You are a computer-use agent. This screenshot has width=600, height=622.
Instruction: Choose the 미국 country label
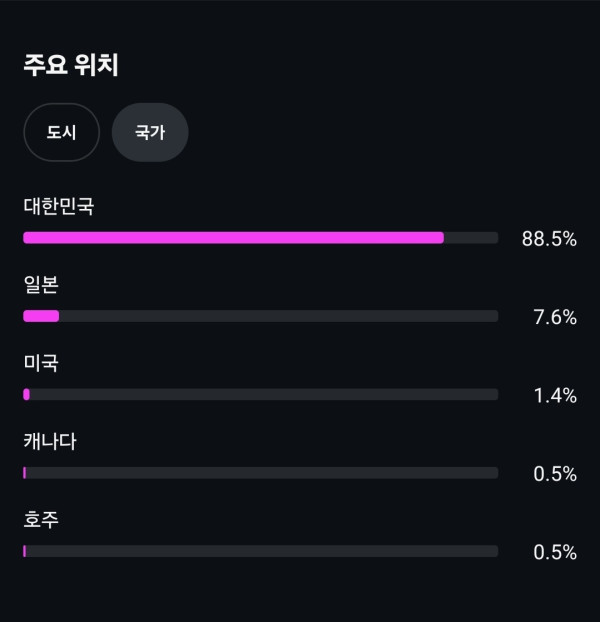click(41, 363)
